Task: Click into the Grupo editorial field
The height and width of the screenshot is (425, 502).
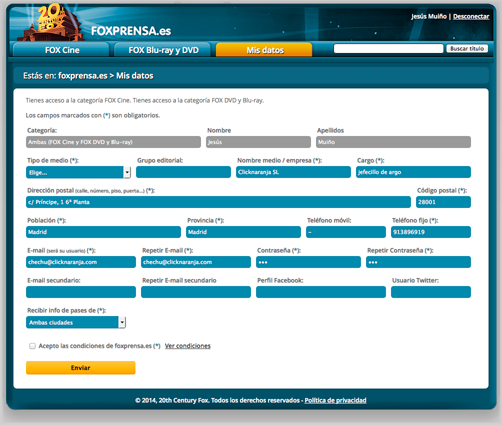Action: coord(183,172)
